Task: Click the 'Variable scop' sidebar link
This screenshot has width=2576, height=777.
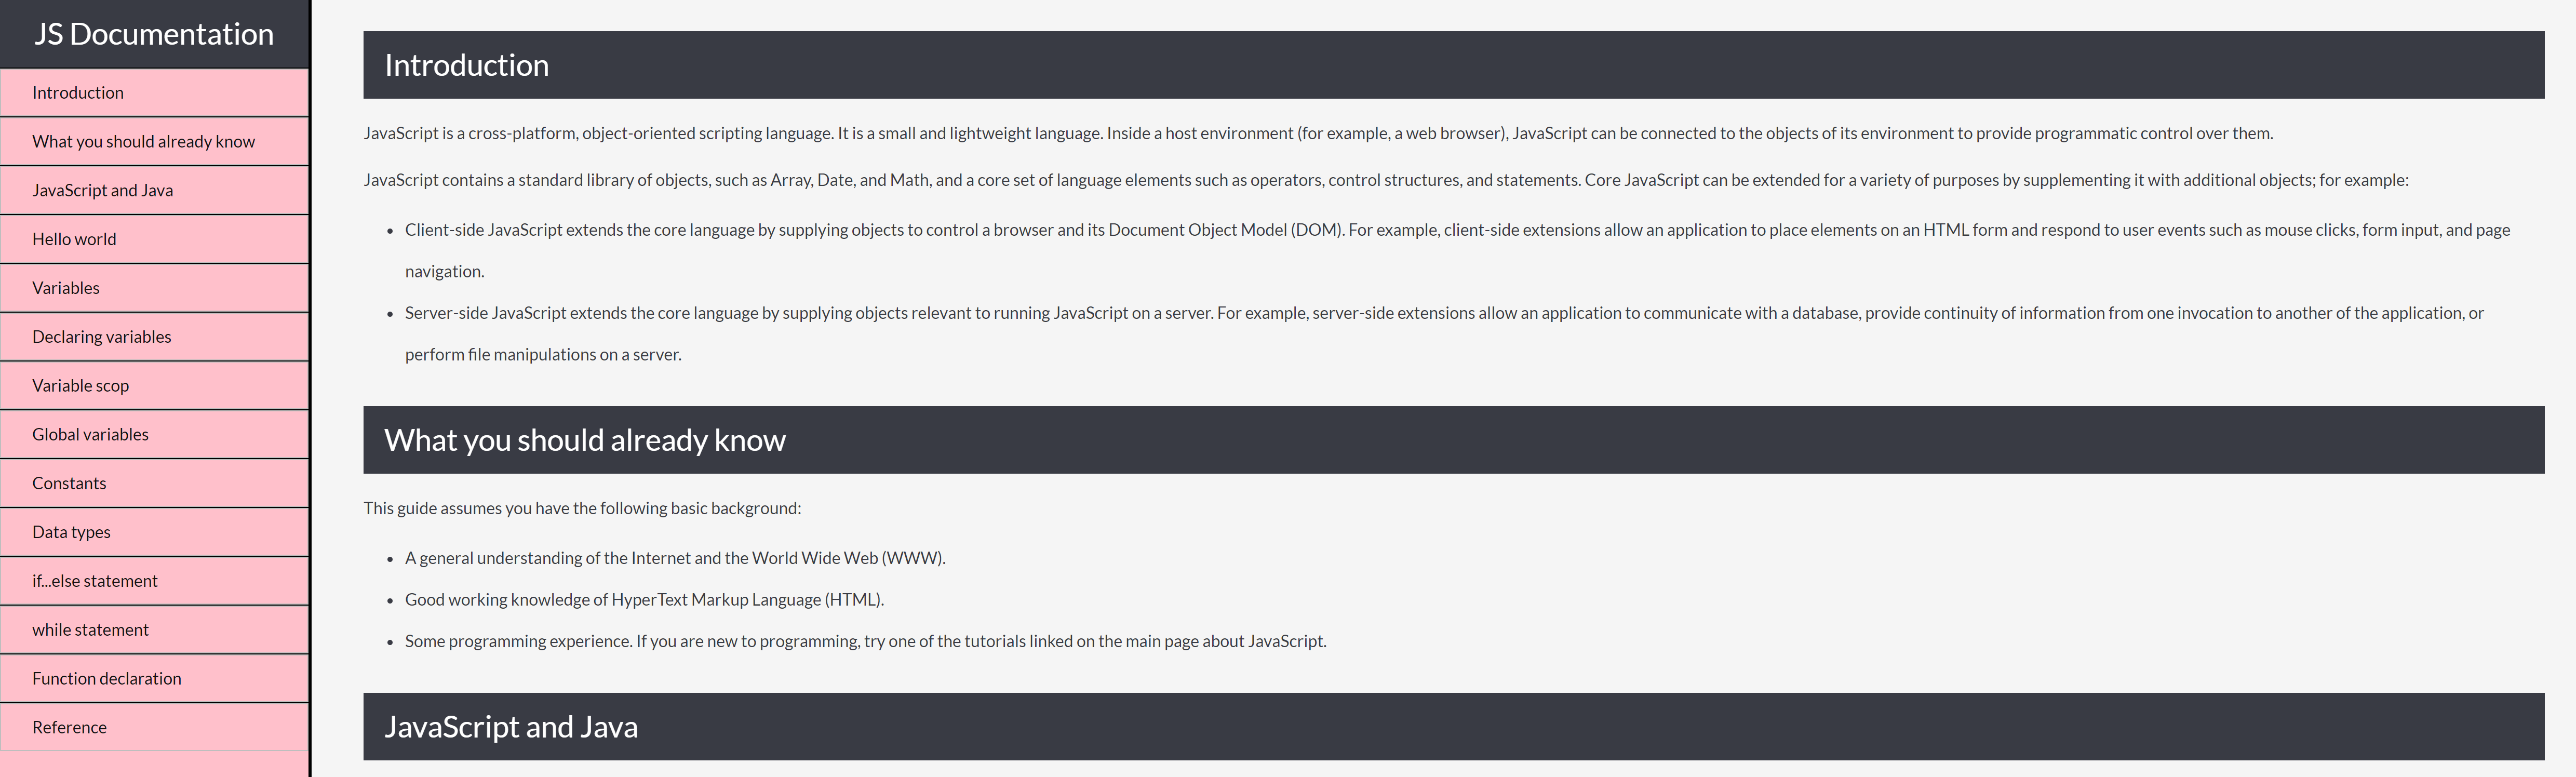Action: (80, 386)
